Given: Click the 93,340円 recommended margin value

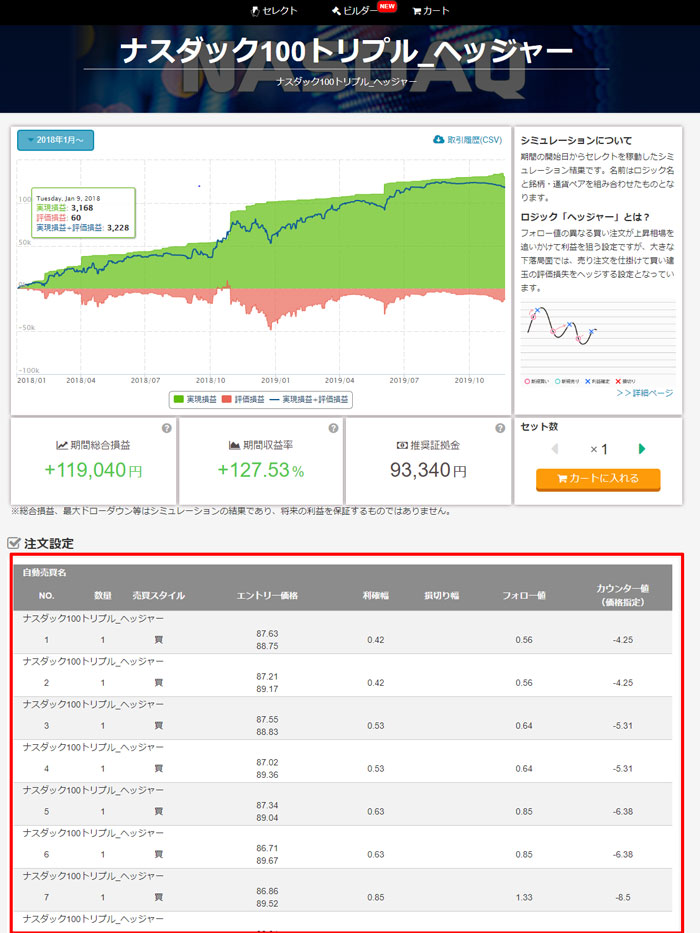Looking at the screenshot, I should pyautogui.click(x=429, y=470).
